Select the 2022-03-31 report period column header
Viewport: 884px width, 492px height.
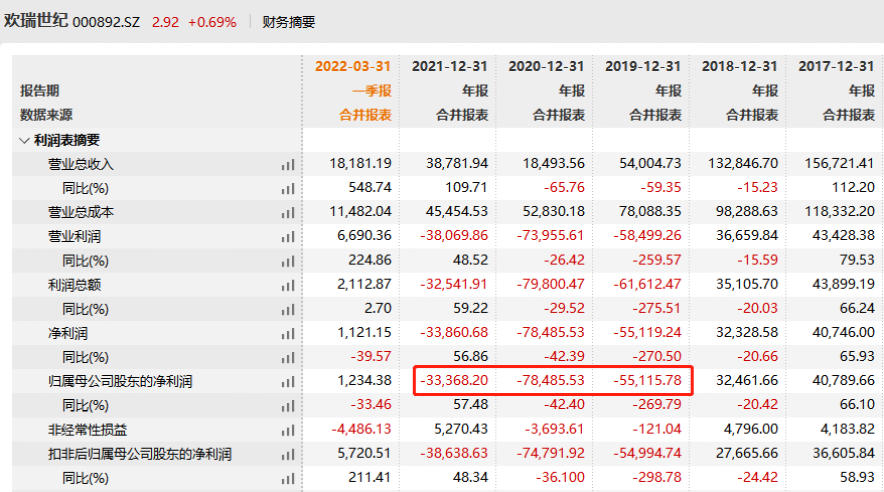(353, 66)
